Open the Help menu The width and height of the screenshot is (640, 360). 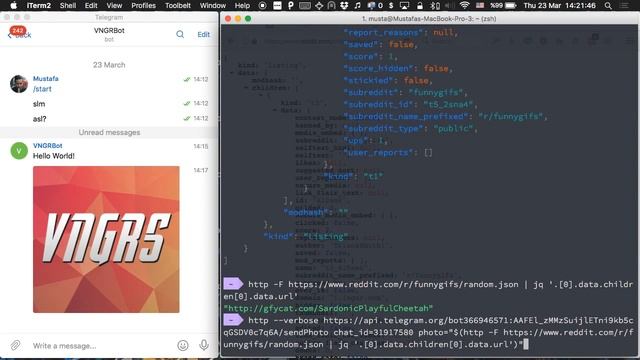(x=242, y=5)
